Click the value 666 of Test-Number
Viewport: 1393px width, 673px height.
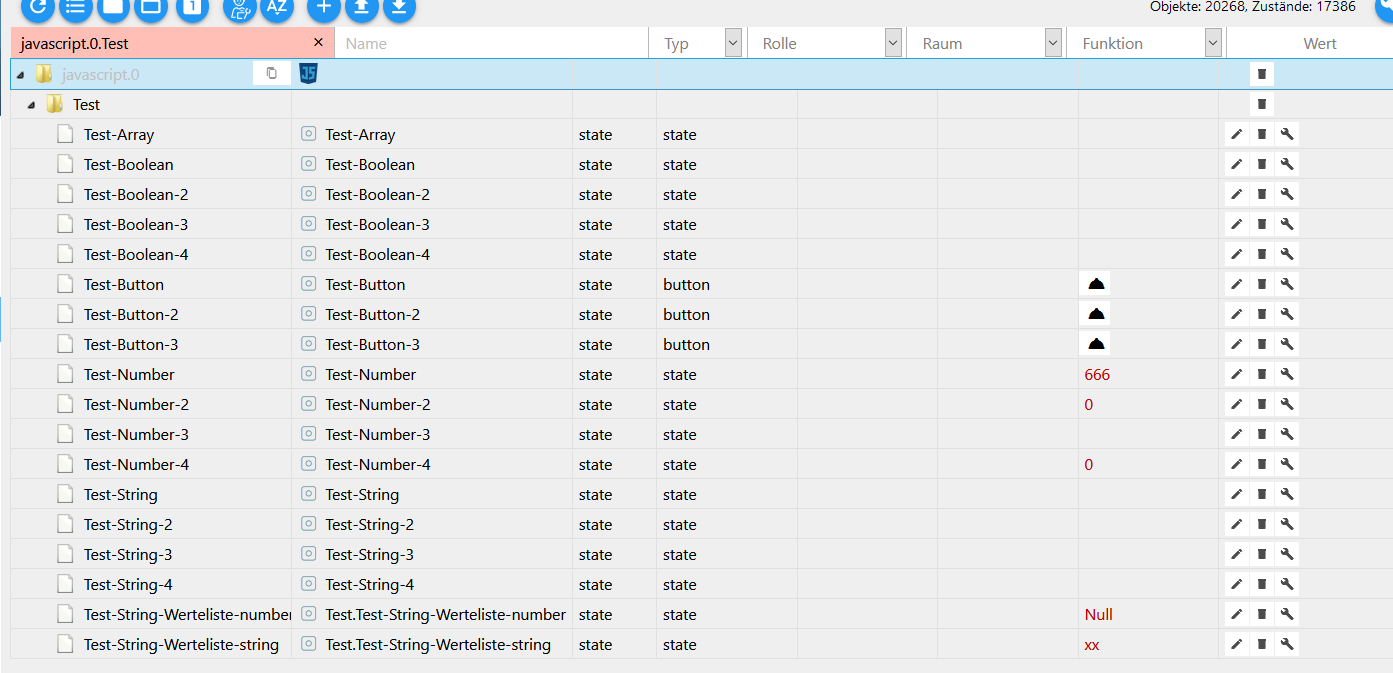point(1097,375)
